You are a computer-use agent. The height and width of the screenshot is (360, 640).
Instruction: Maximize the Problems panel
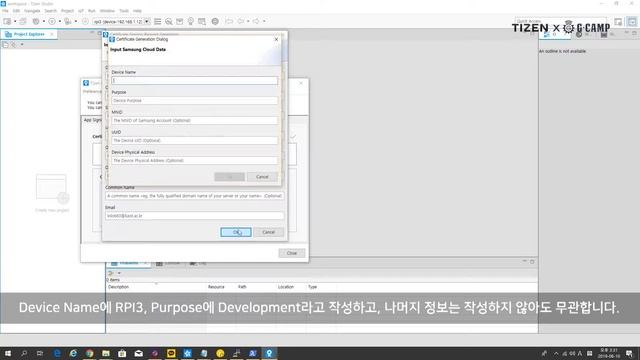click(532, 261)
